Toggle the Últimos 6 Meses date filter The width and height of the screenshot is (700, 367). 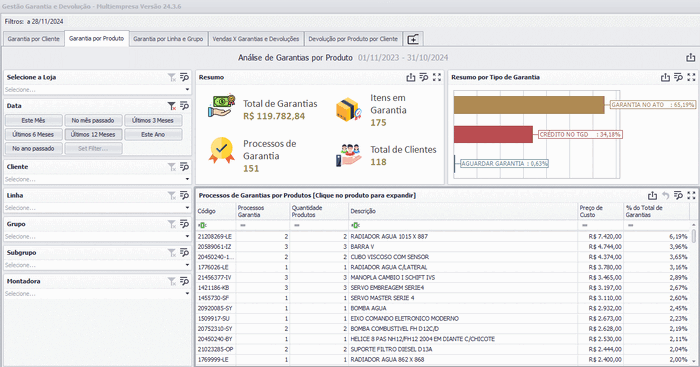33,134
